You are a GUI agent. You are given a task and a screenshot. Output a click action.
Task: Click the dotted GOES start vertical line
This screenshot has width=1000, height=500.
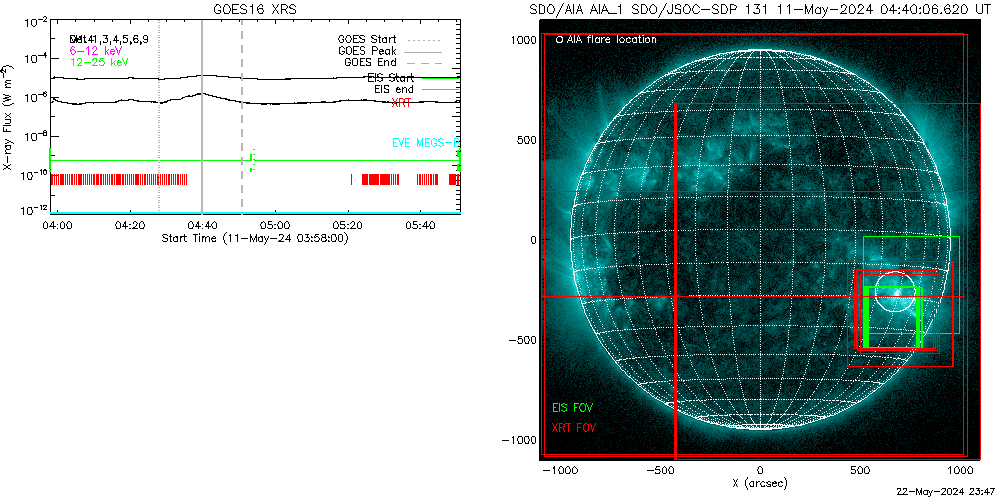coord(159,117)
